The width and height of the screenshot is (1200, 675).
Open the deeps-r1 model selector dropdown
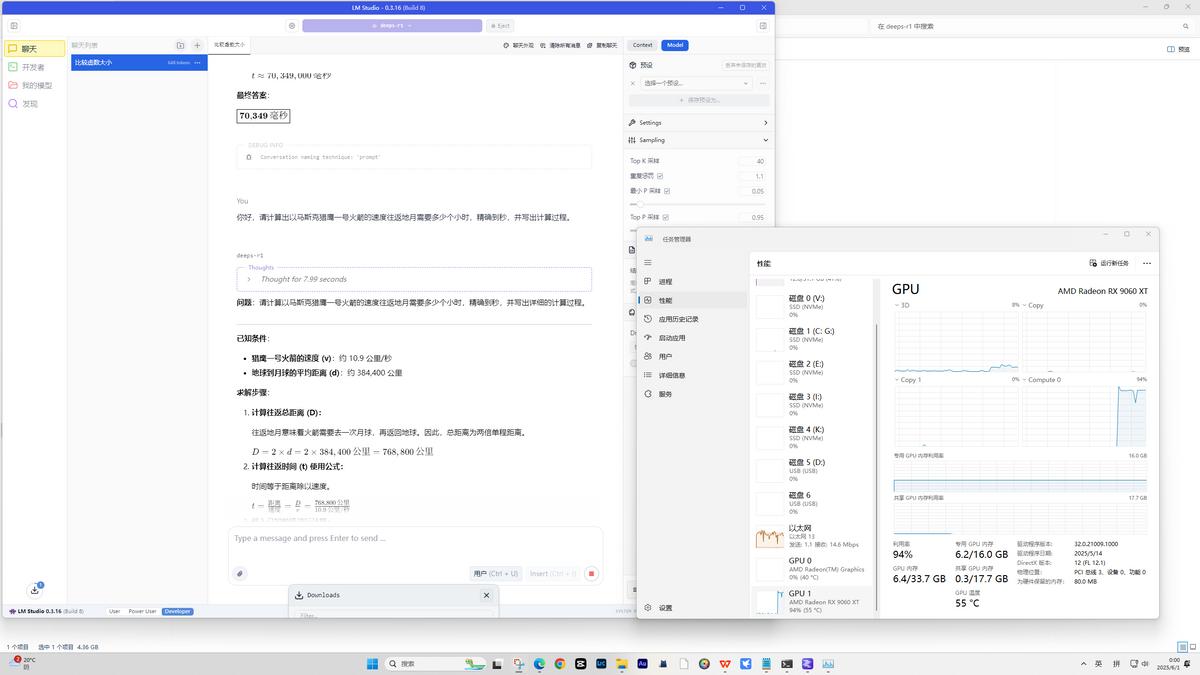click(x=392, y=26)
